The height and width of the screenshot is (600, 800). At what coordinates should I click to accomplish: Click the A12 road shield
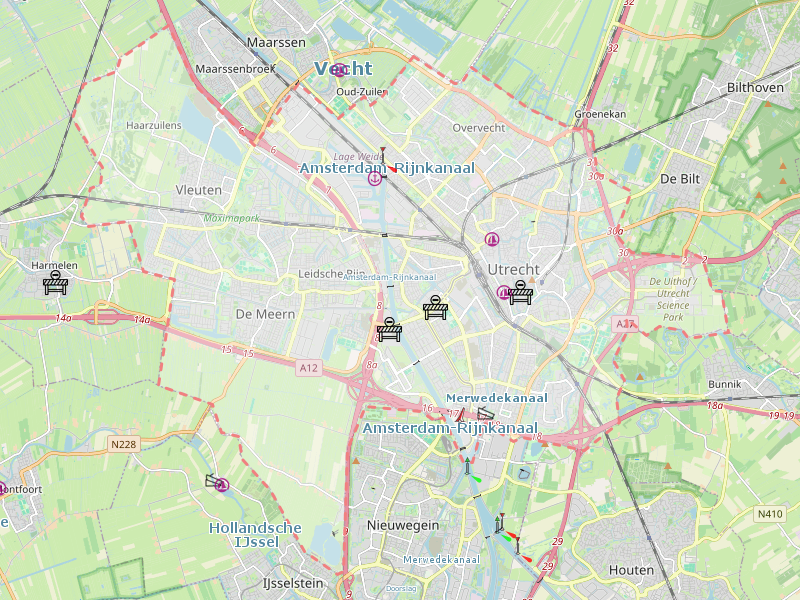pyautogui.click(x=309, y=368)
